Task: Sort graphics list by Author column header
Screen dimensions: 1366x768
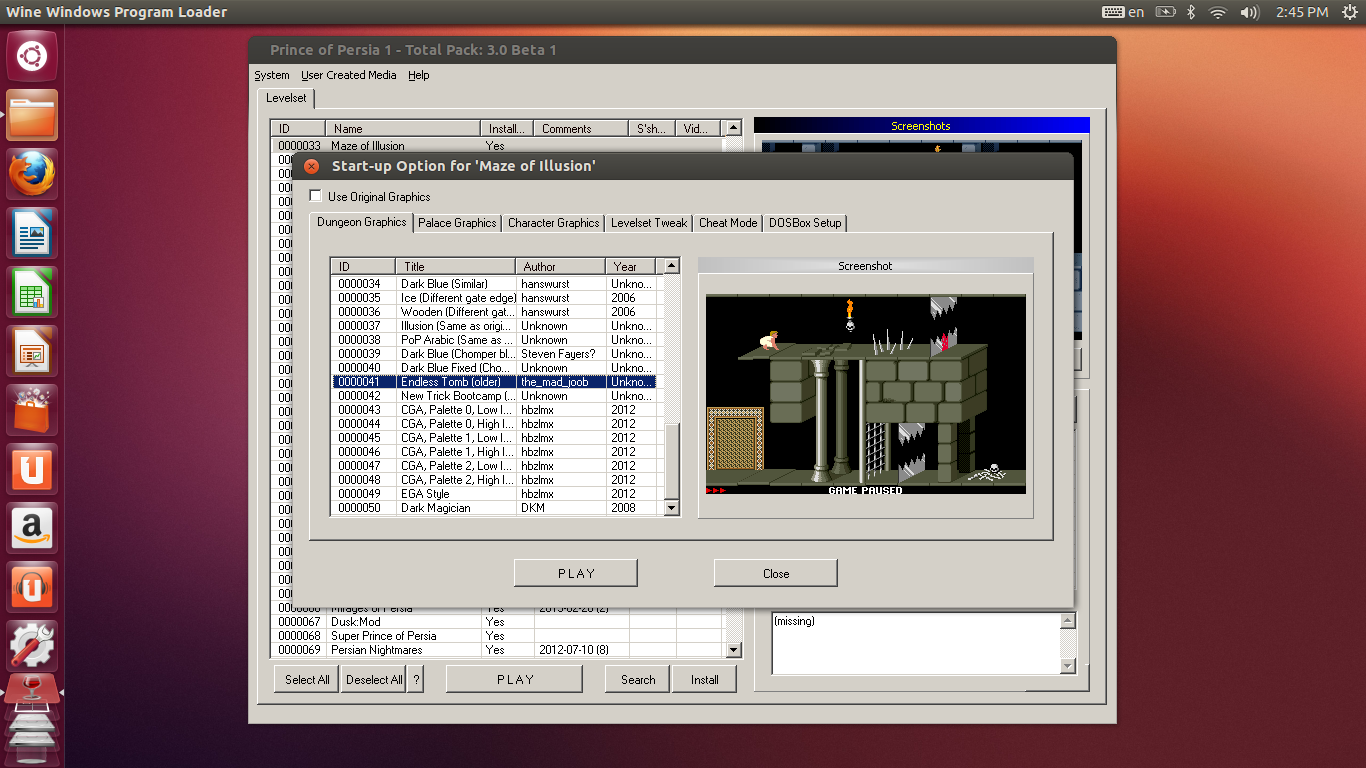Action: (x=562, y=266)
